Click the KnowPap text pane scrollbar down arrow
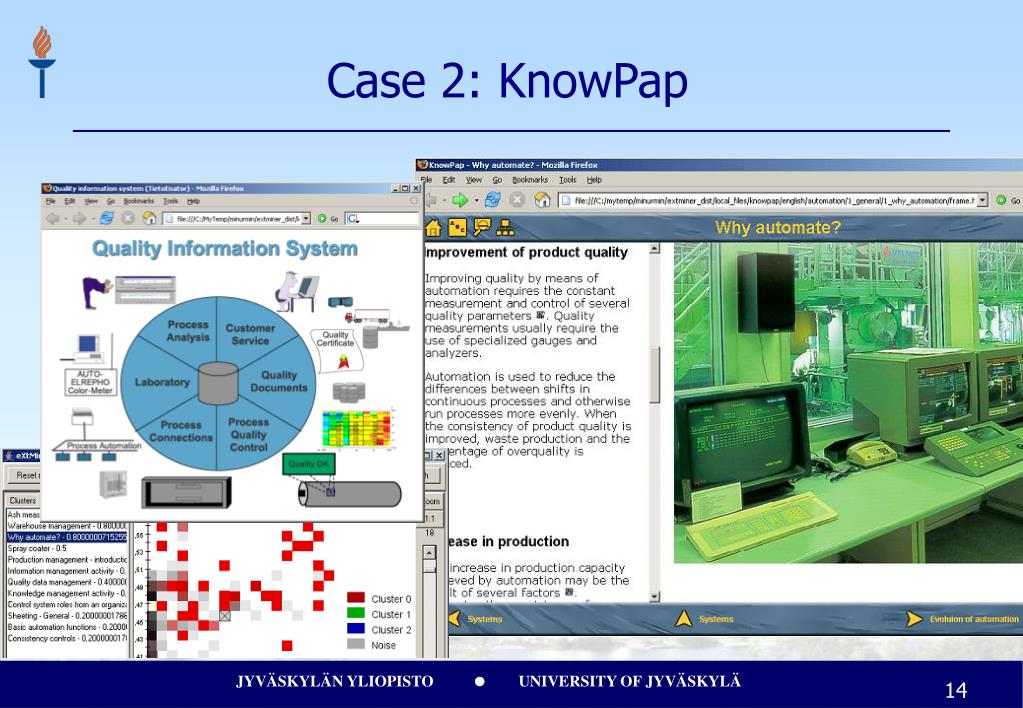The image size is (1023, 708). click(x=654, y=596)
